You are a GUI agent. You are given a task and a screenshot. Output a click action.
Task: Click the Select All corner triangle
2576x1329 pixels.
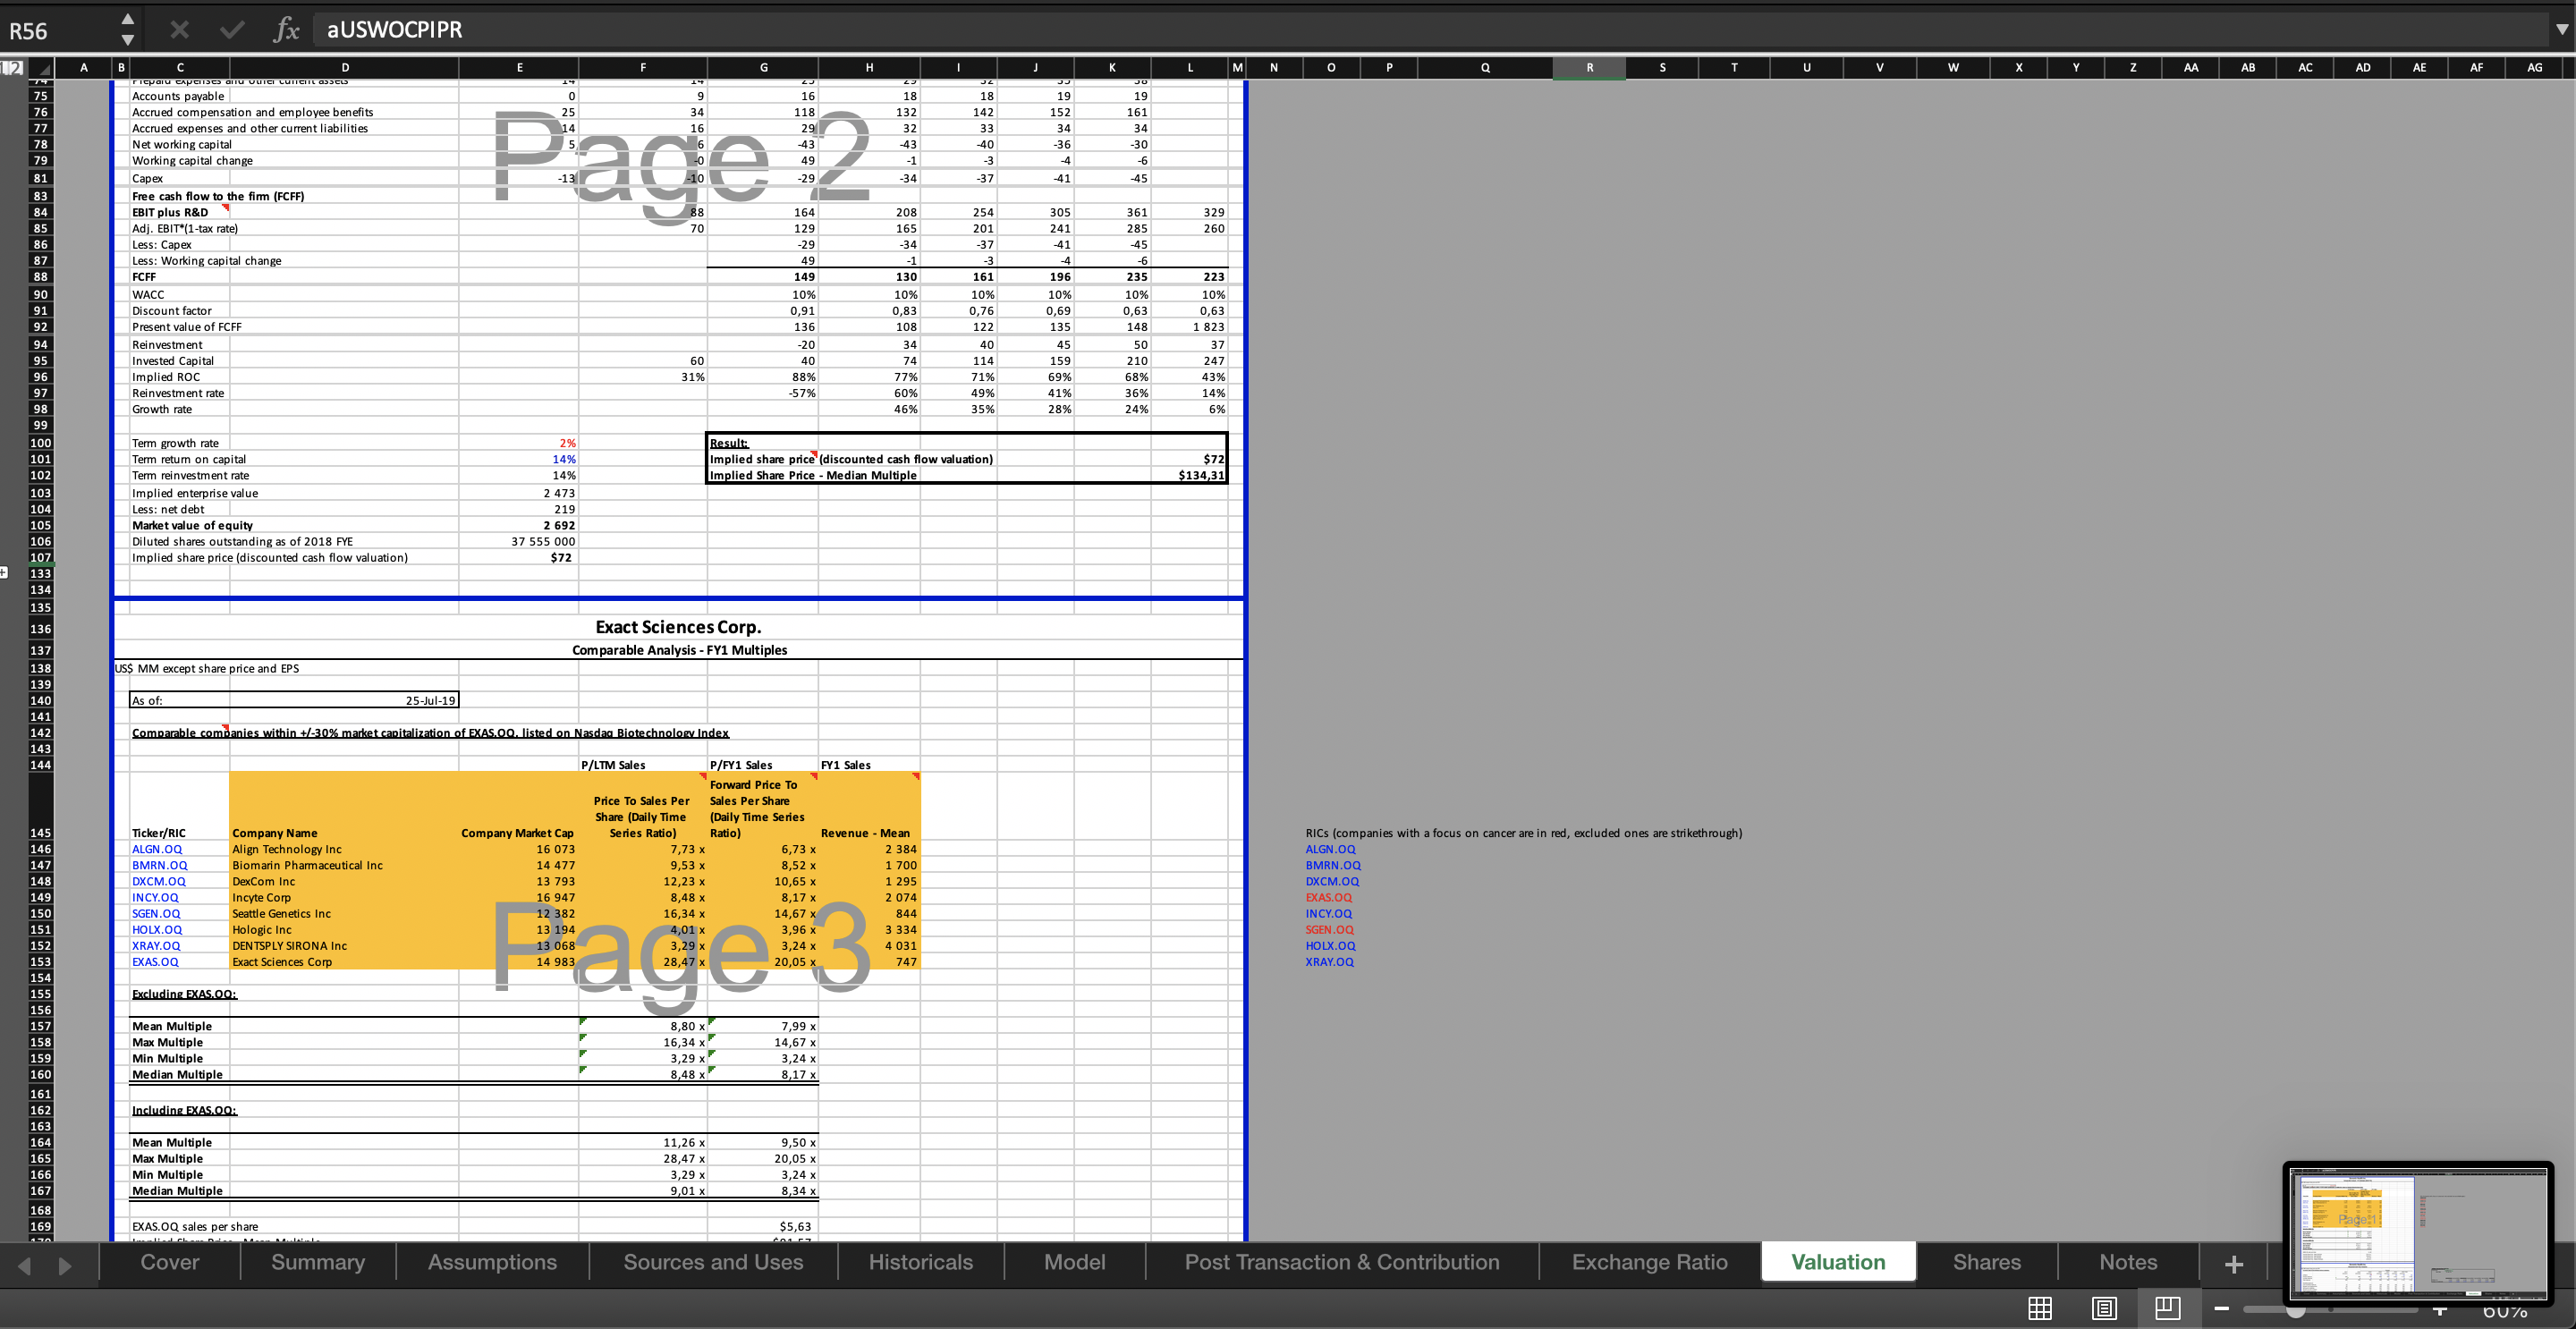pos(44,68)
